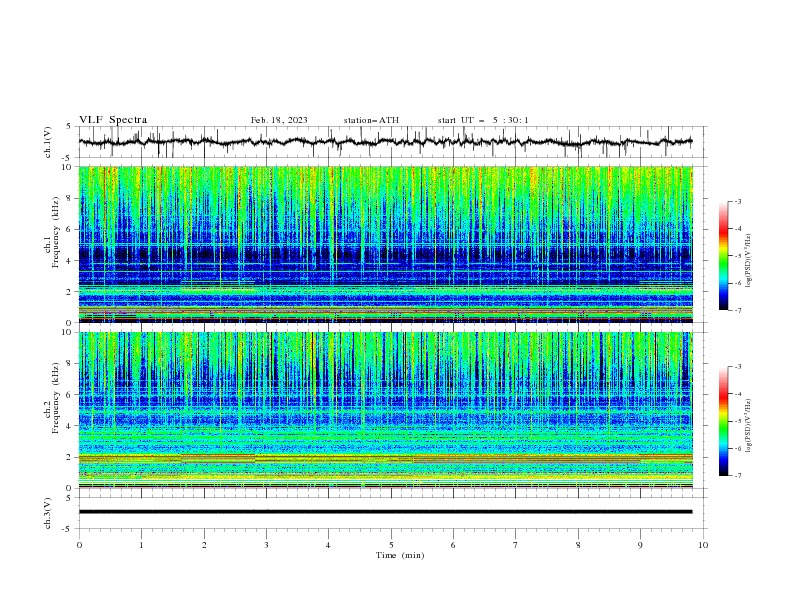Click the 'start UT = 5:30:1' text

[x=483, y=120]
